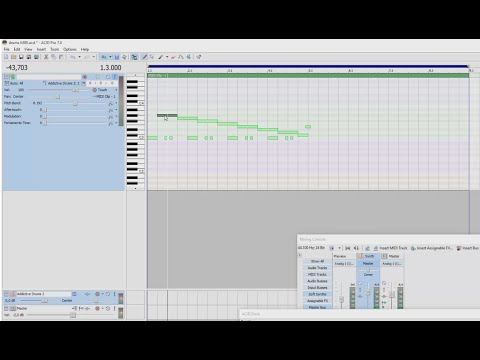480x360 pixels.
Task: Open the Tools menu
Action: click(x=55, y=49)
